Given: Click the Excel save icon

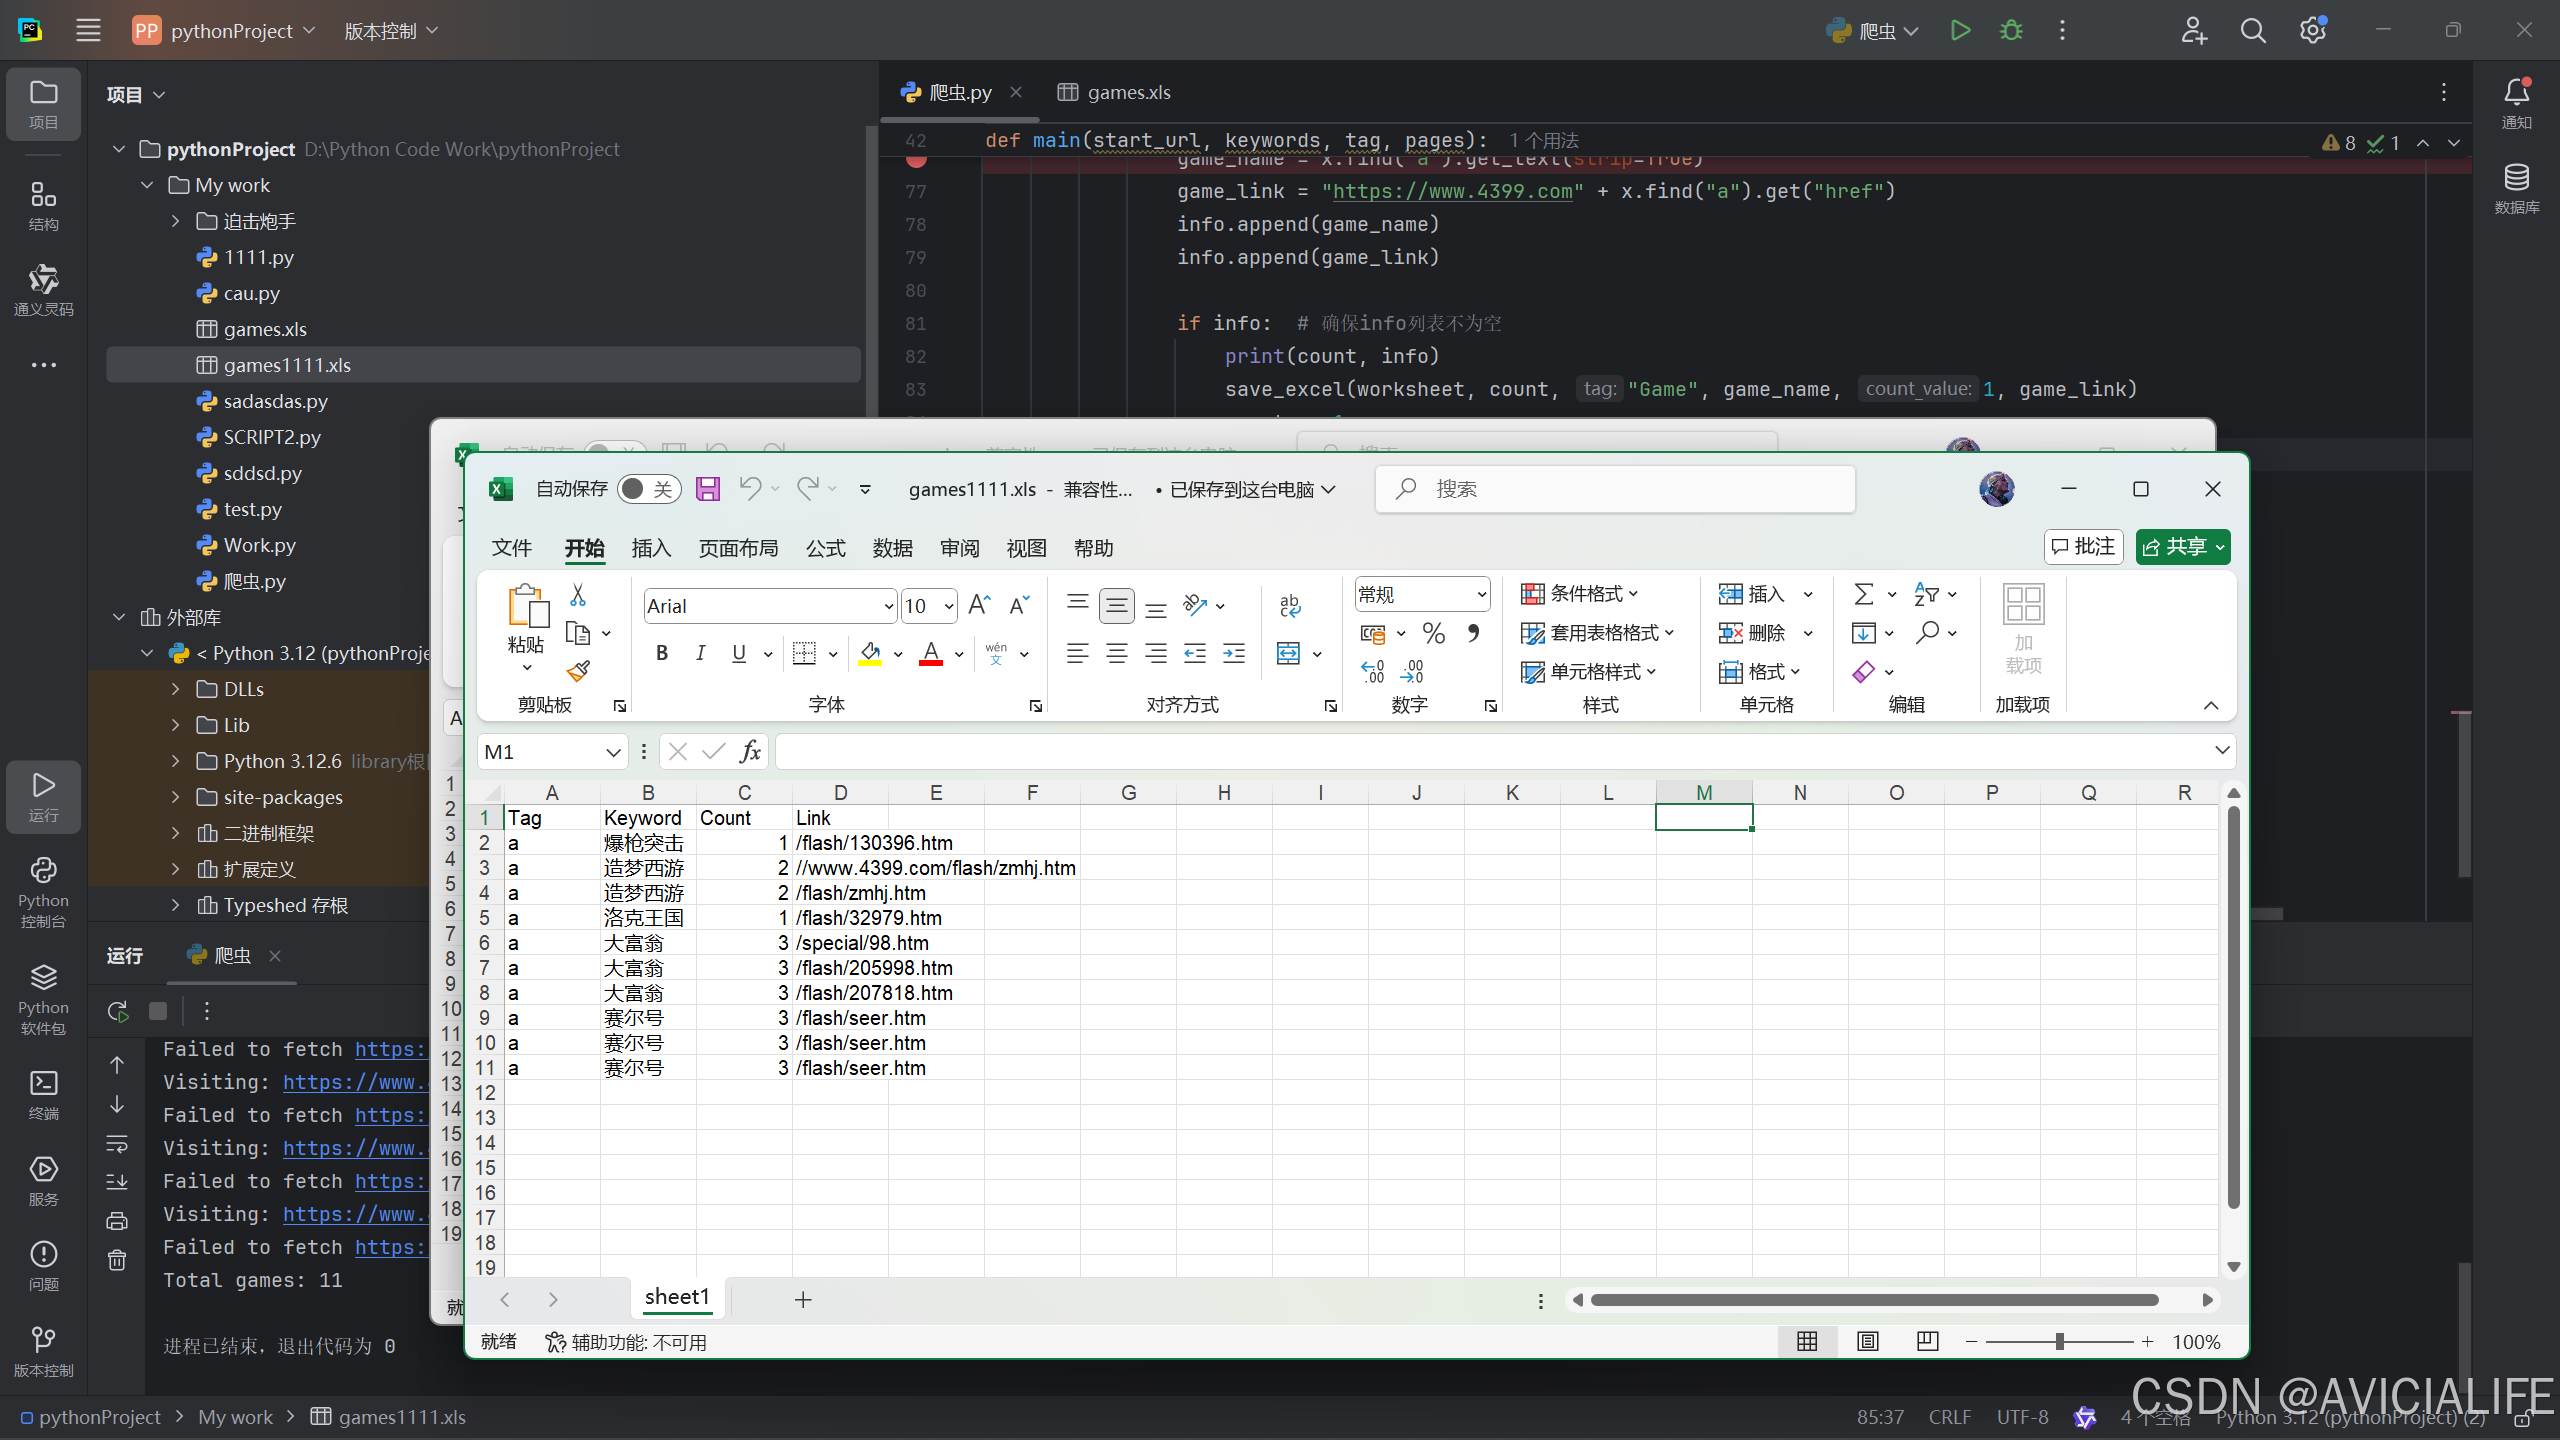Looking at the screenshot, I should coord(708,489).
